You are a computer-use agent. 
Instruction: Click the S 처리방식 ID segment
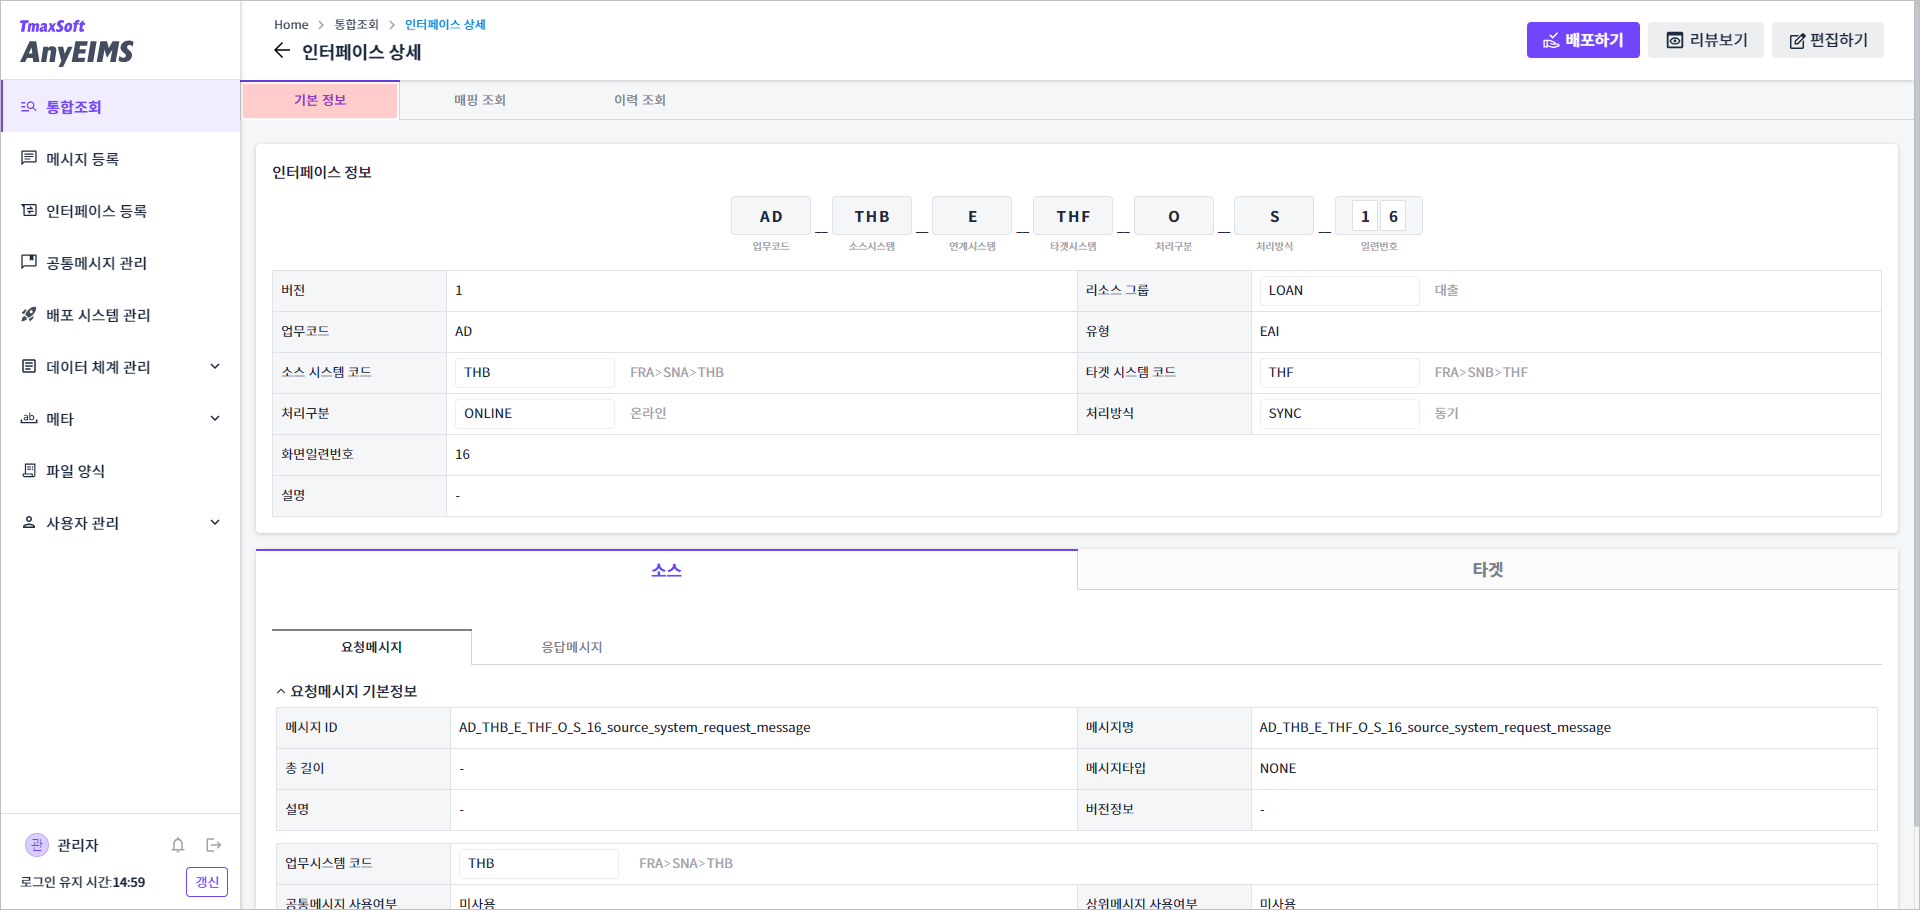point(1274,216)
